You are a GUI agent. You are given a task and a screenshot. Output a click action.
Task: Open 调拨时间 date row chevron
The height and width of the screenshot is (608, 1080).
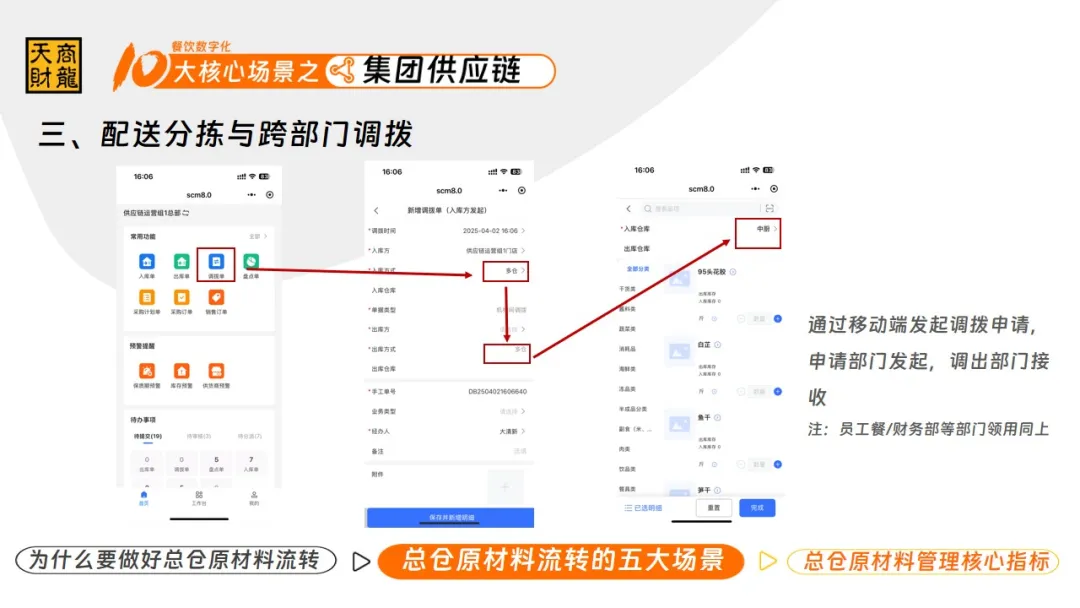coord(523,231)
